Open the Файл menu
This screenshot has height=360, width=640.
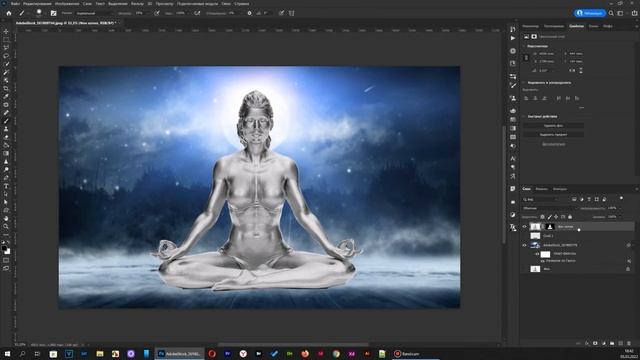point(16,4)
